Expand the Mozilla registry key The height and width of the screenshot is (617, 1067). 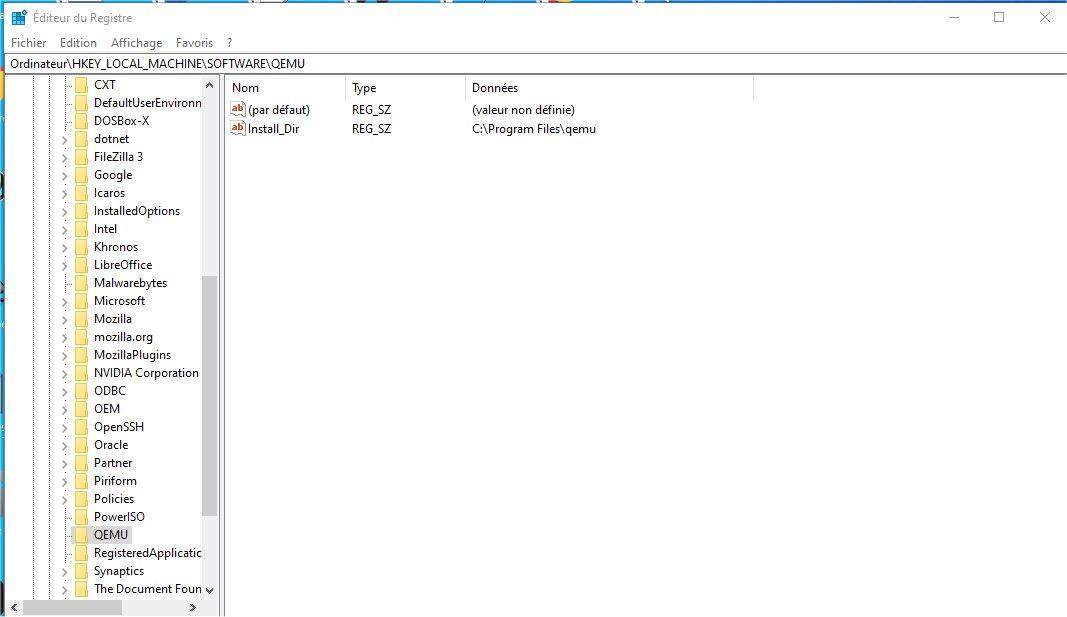click(x=64, y=319)
